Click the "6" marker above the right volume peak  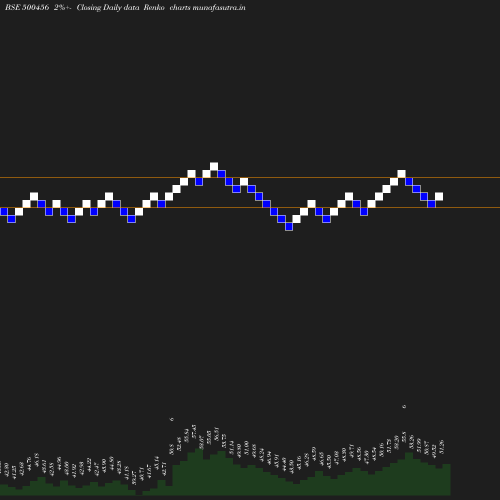click(x=404, y=406)
